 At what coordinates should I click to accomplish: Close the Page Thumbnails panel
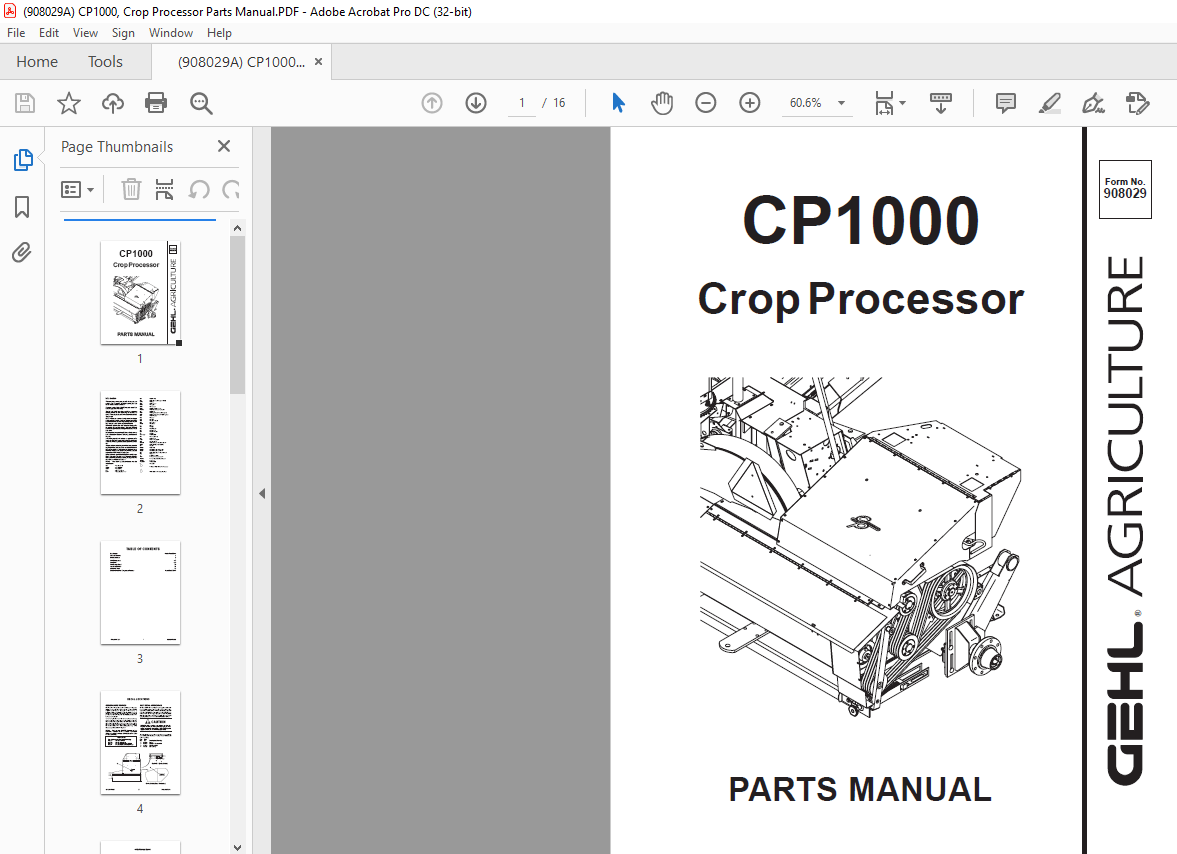click(224, 146)
